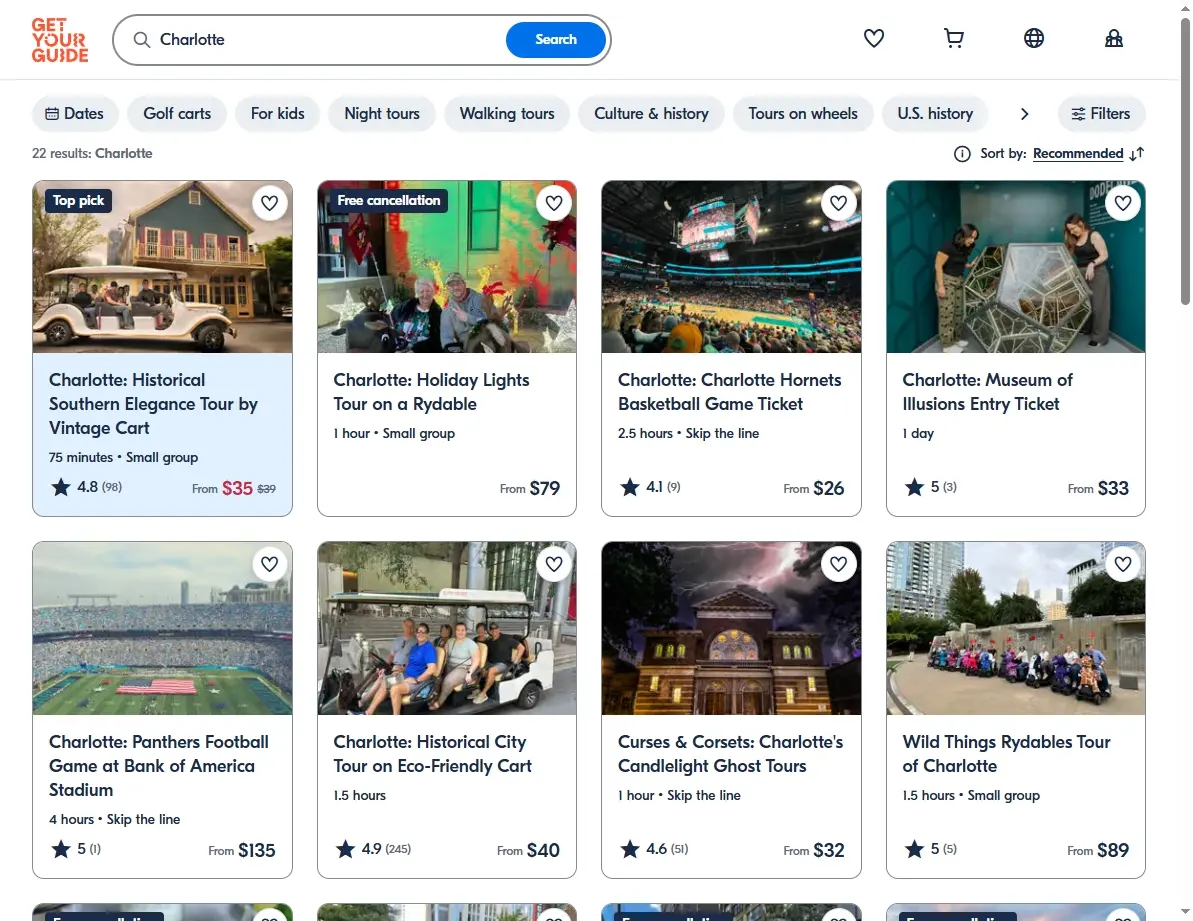The height and width of the screenshot is (921, 1193).
Task: Open the GetYourGuide logo home link
Action: point(60,40)
